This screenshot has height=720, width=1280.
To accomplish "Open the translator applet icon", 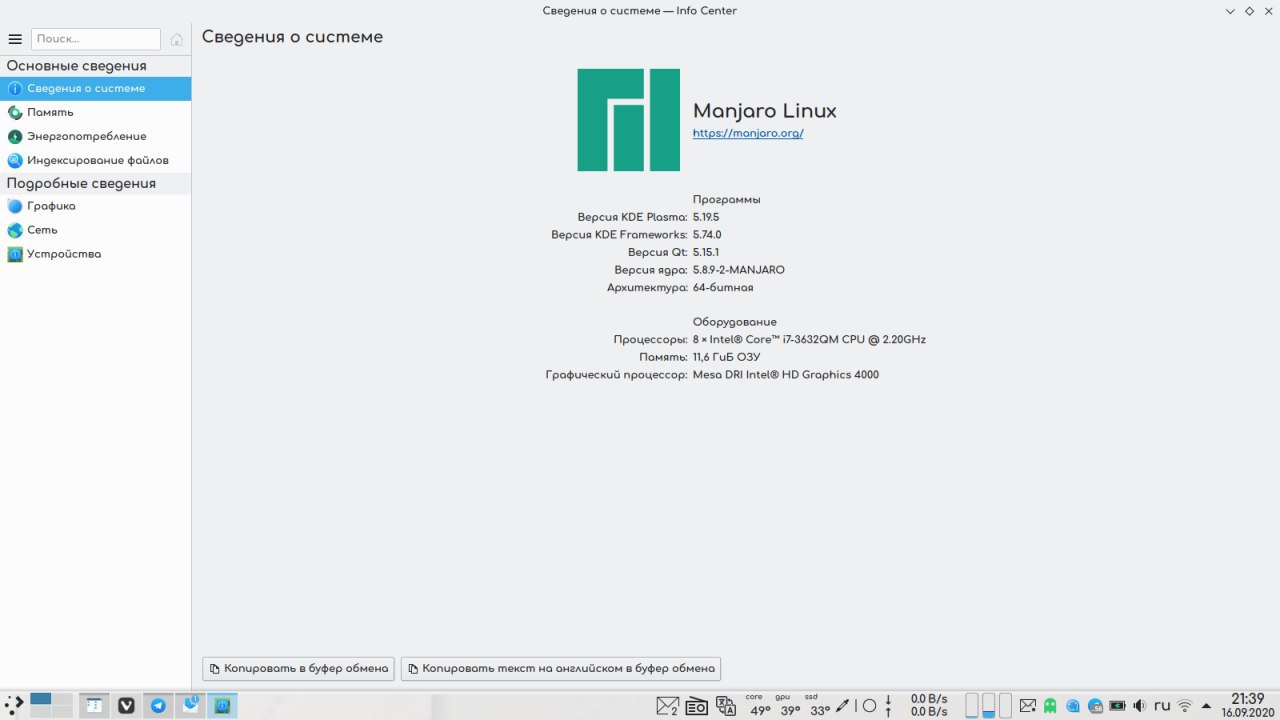I will pos(726,706).
